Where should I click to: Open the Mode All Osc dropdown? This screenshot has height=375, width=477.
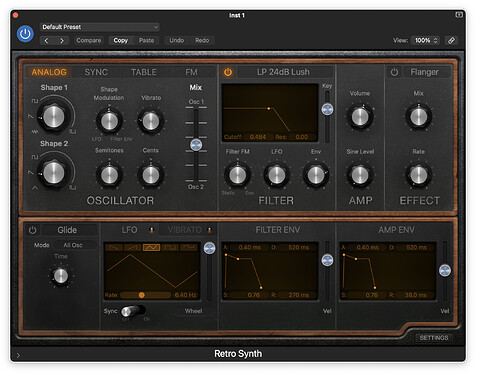(x=73, y=245)
